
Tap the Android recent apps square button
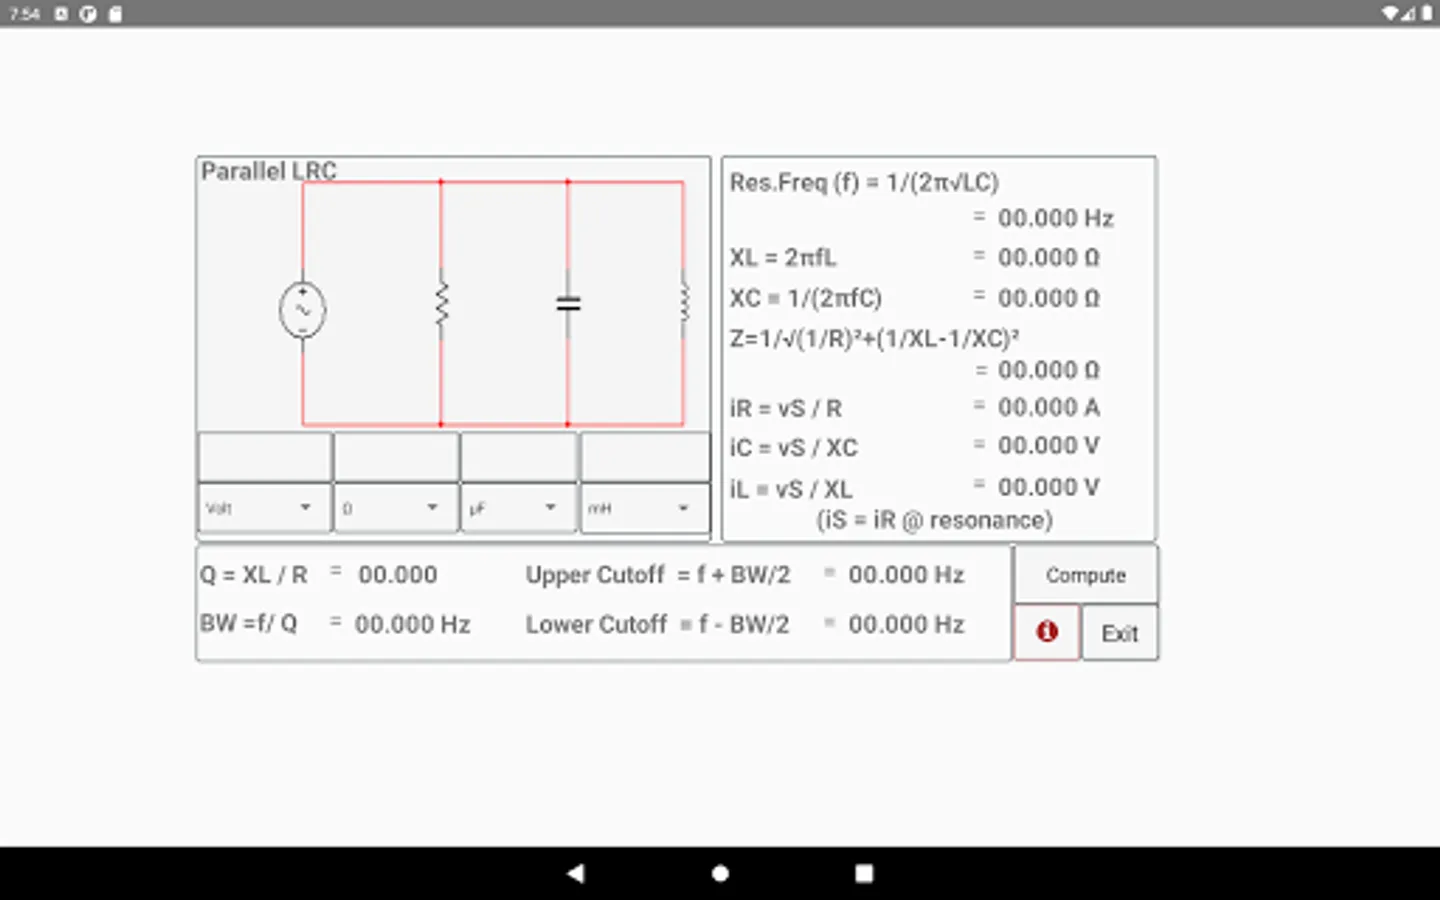[x=864, y=873]
